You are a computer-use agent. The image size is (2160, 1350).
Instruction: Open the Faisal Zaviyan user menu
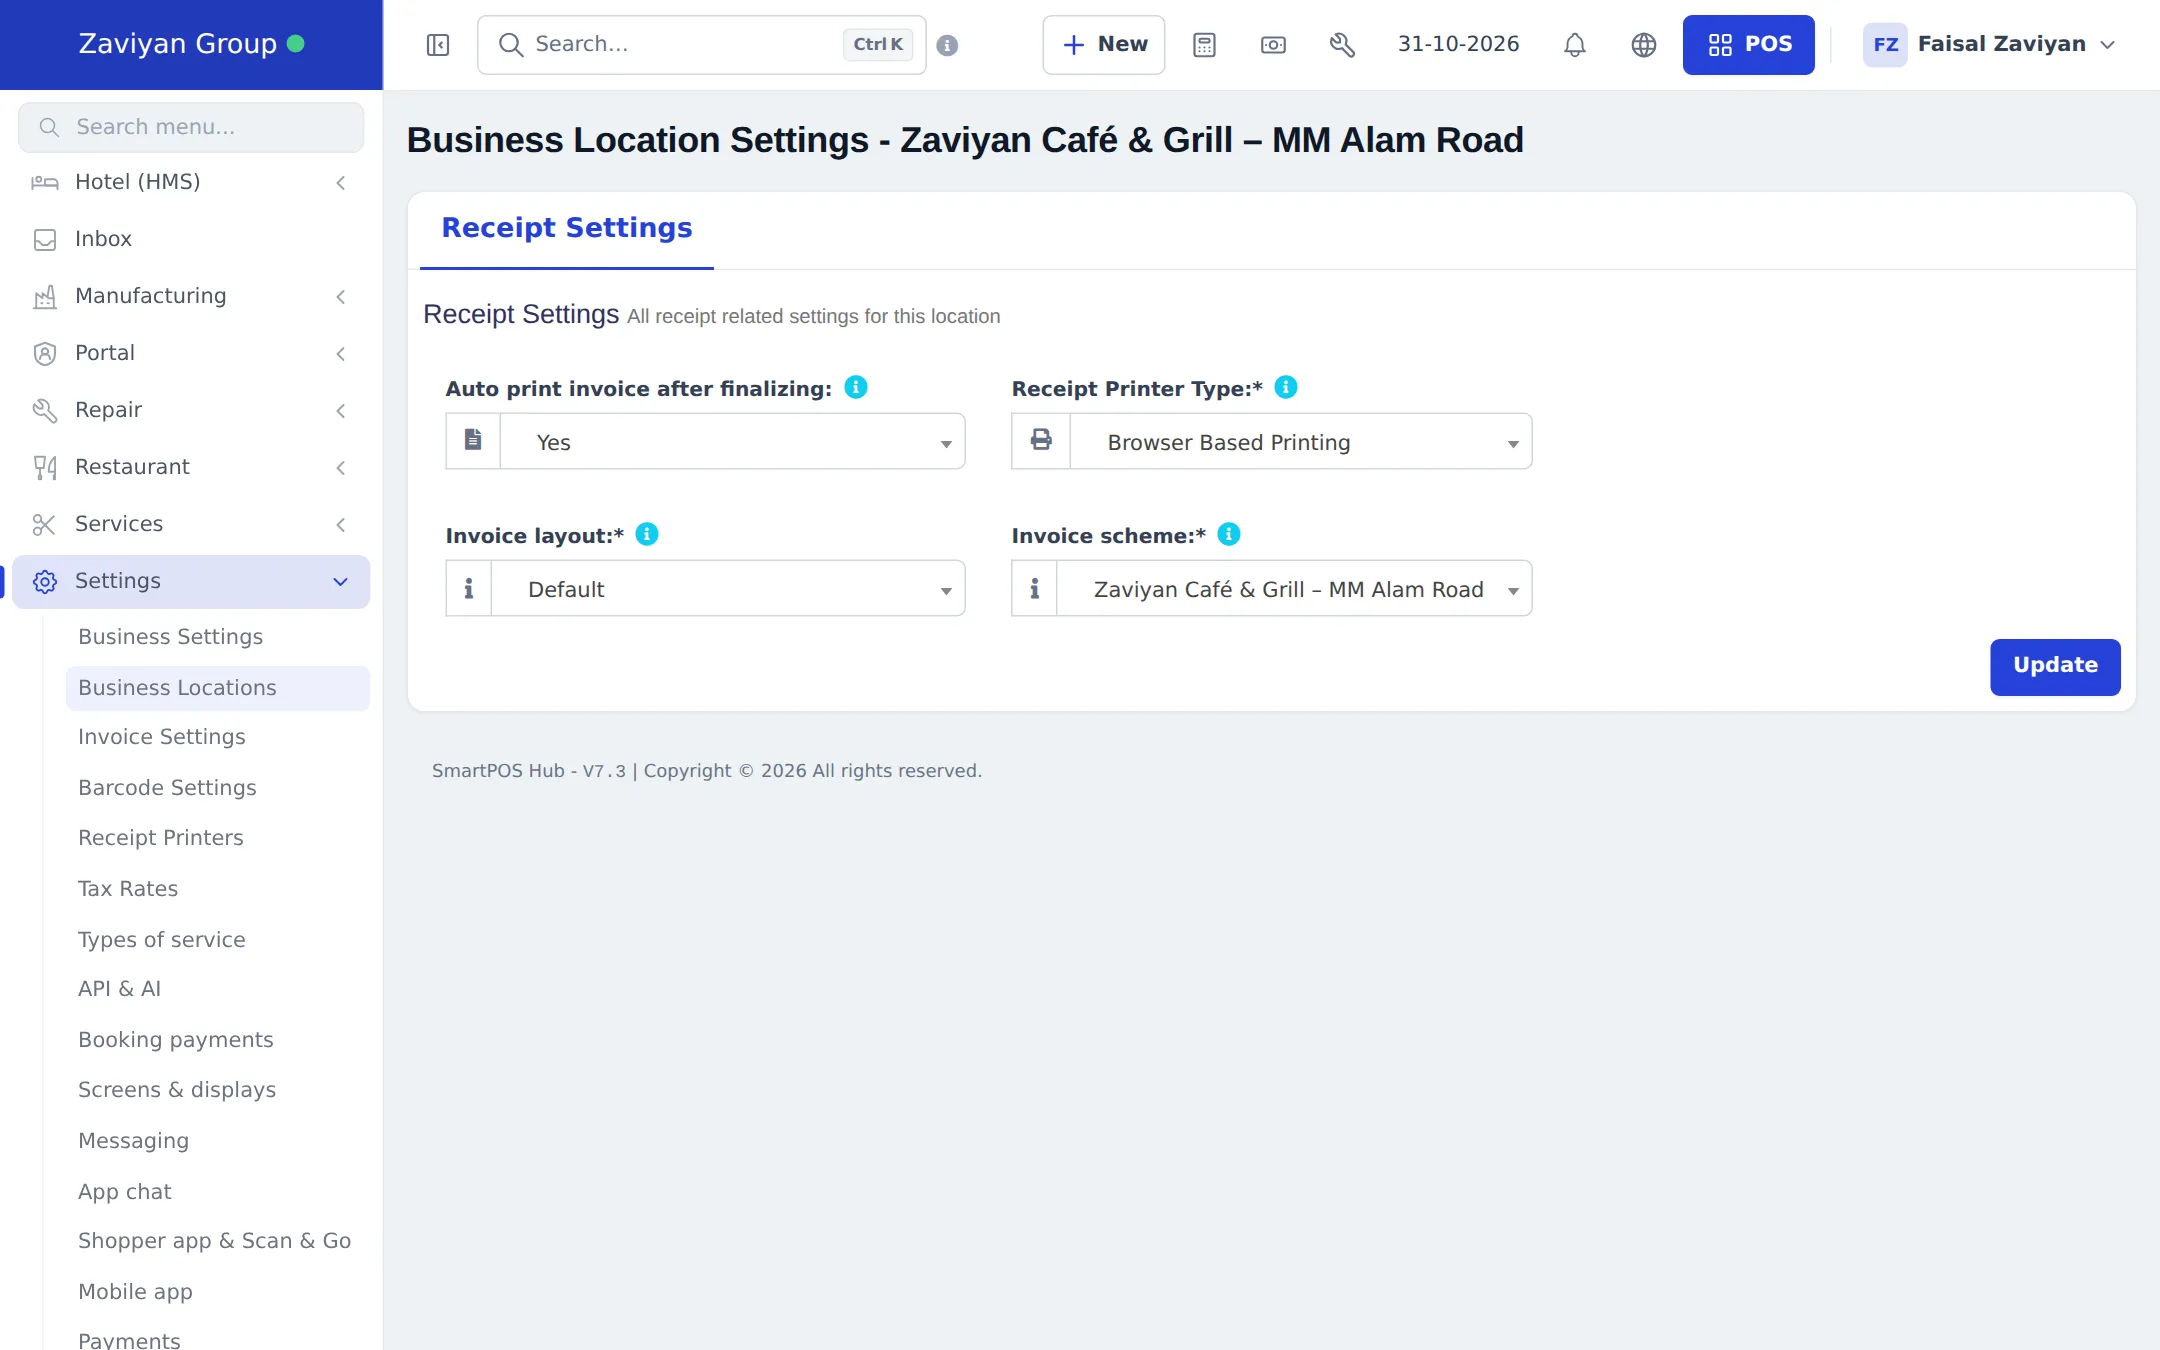1989,45
